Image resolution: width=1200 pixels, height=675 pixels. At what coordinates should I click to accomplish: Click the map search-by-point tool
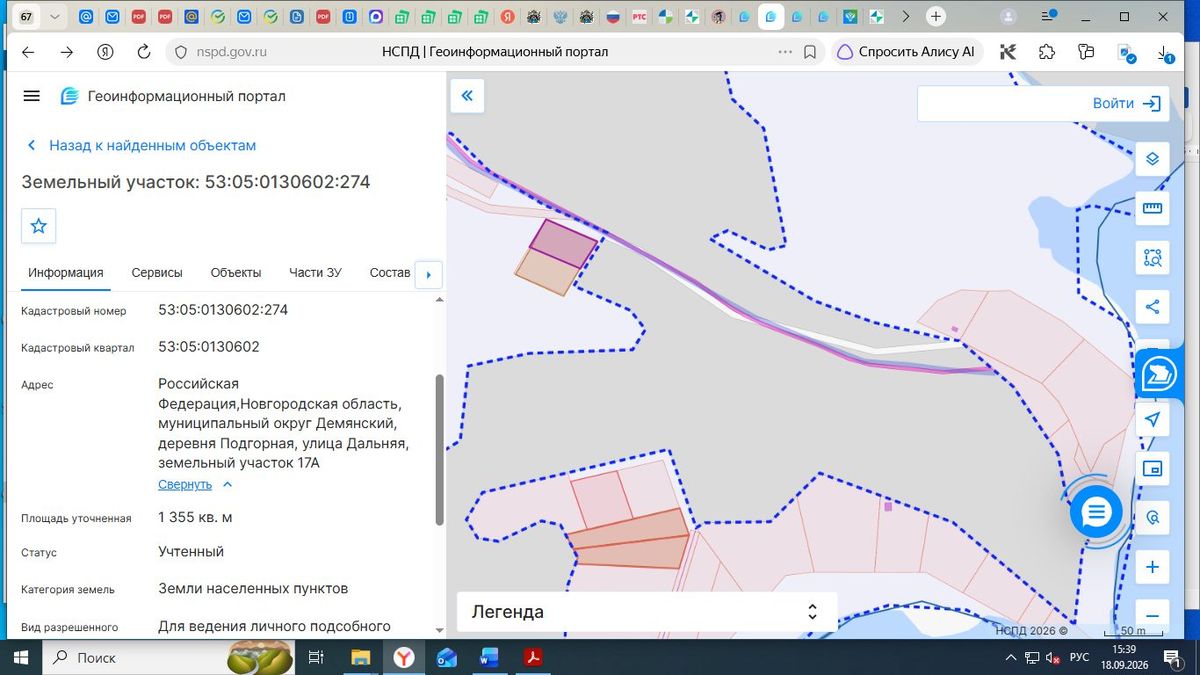(1152, 517)
